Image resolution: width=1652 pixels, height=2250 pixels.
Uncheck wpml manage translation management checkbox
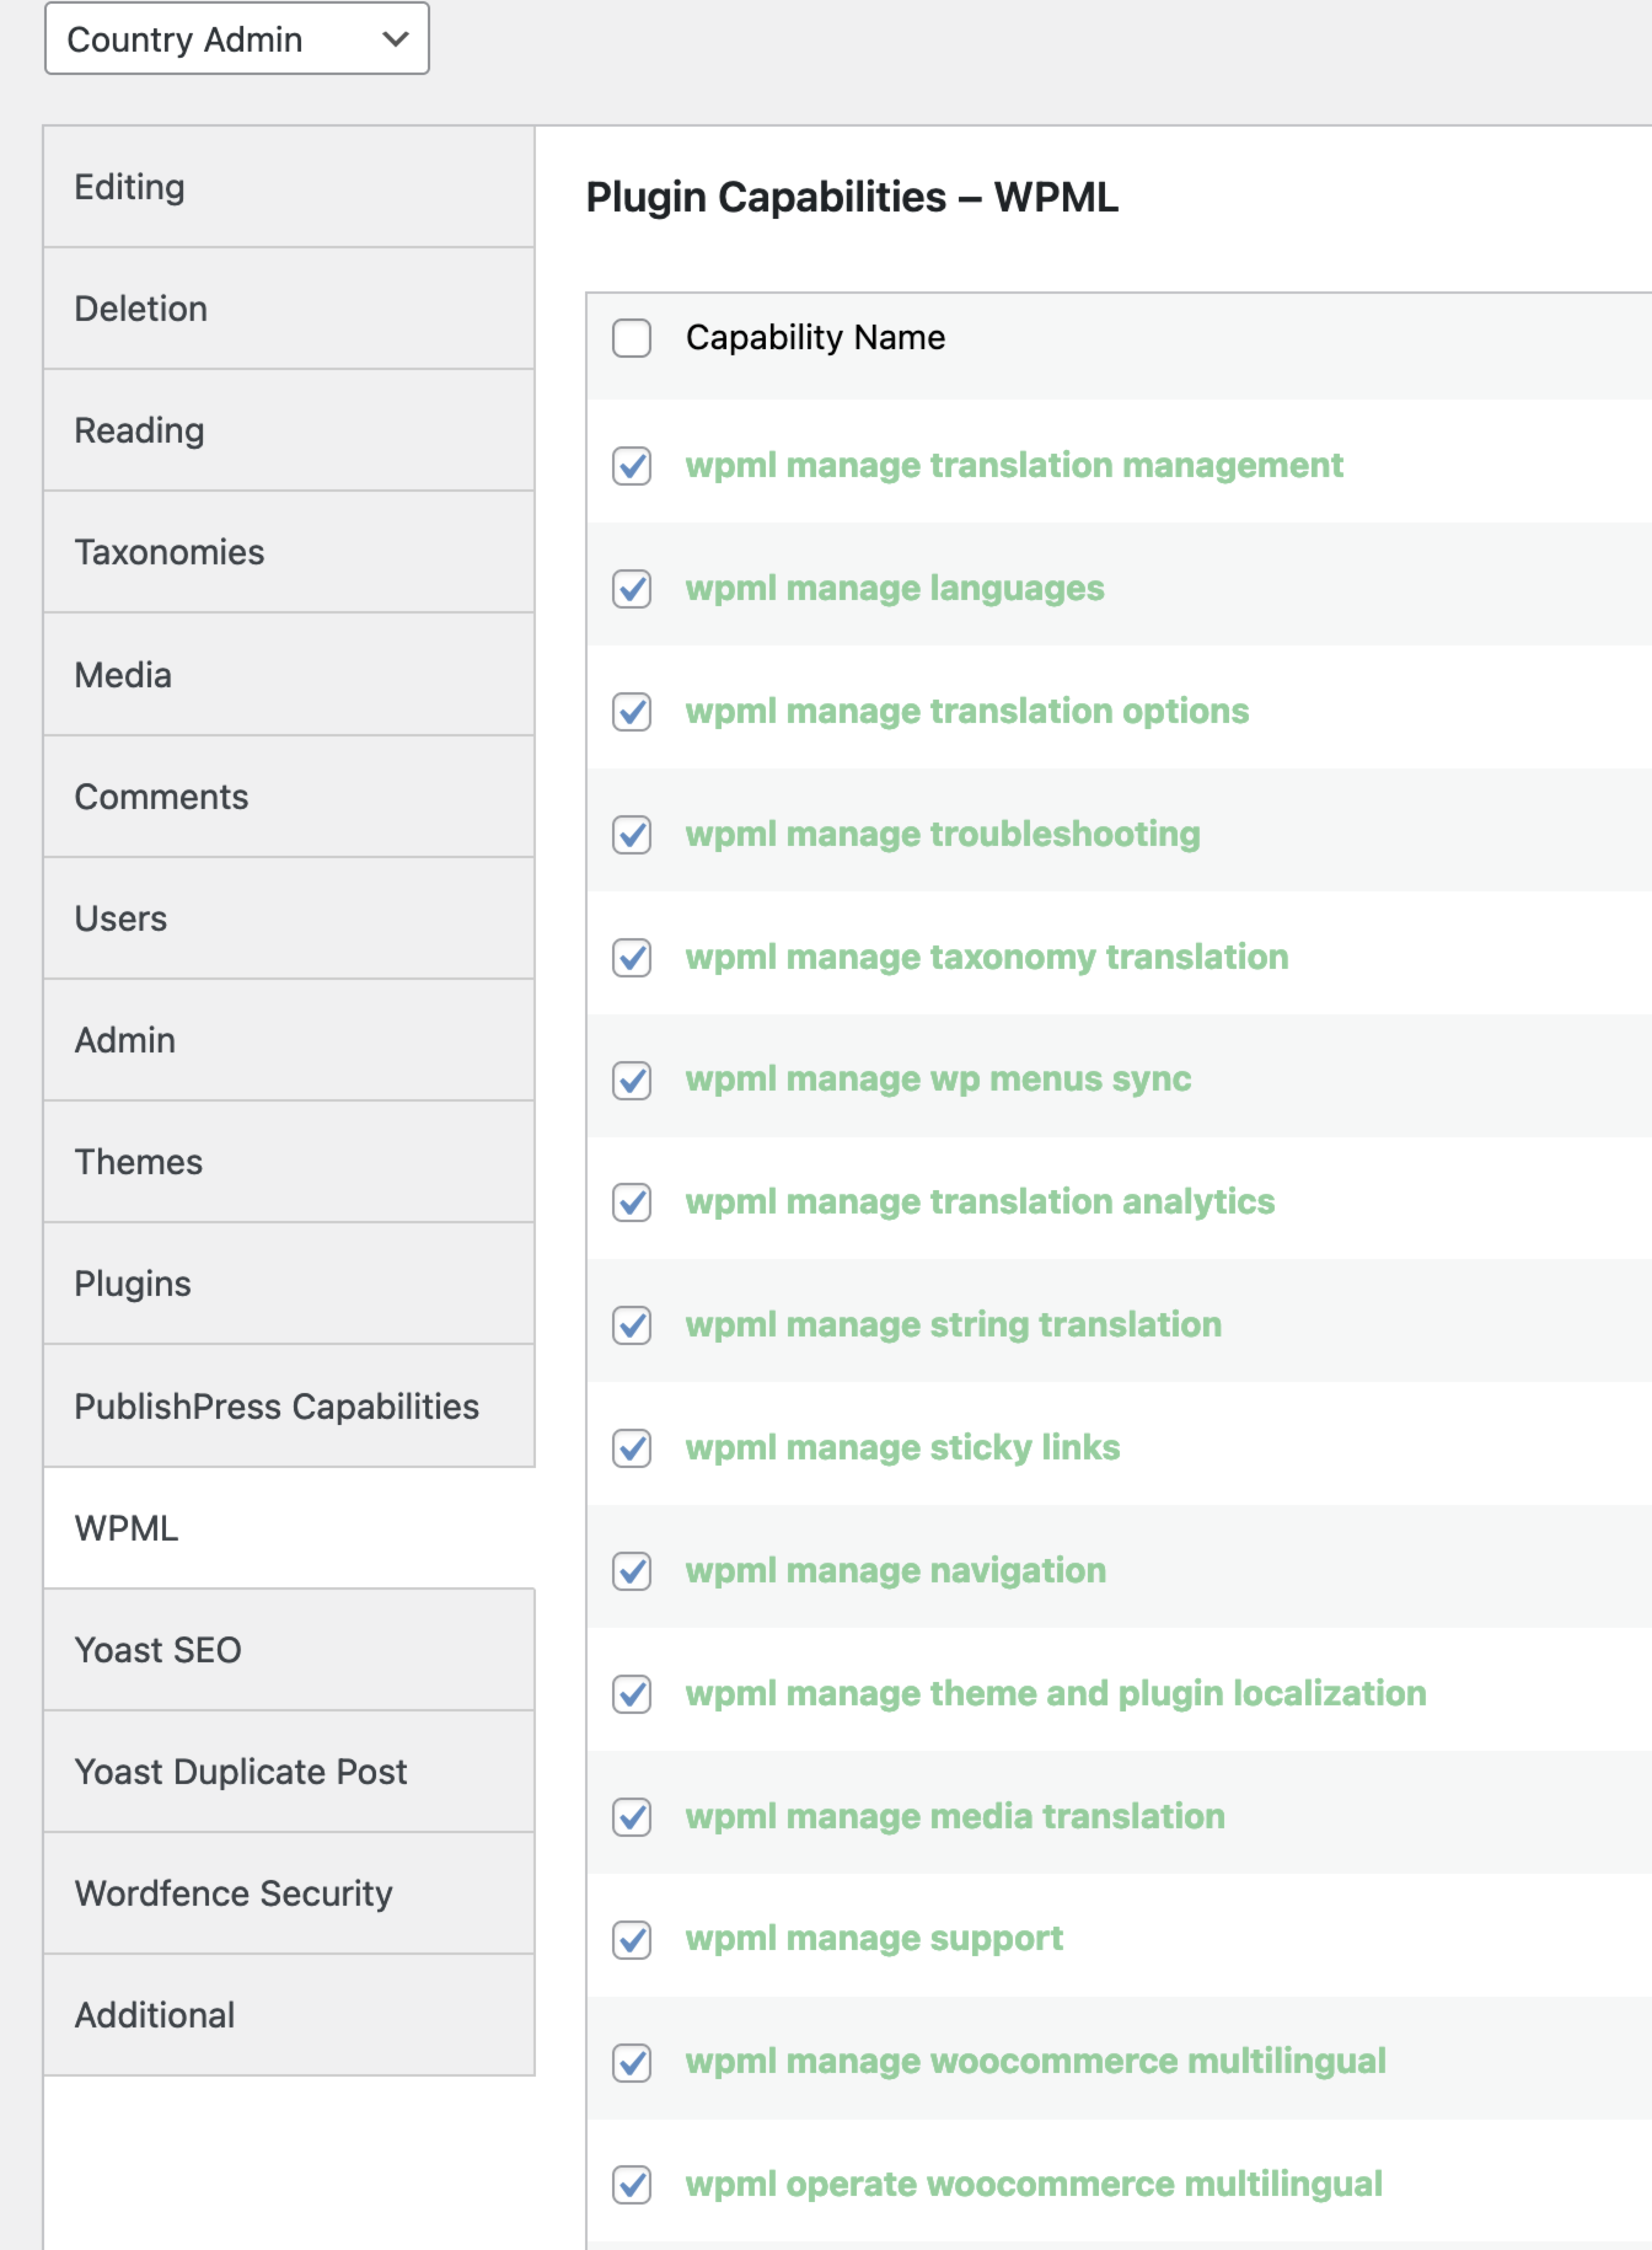[632, 466]
